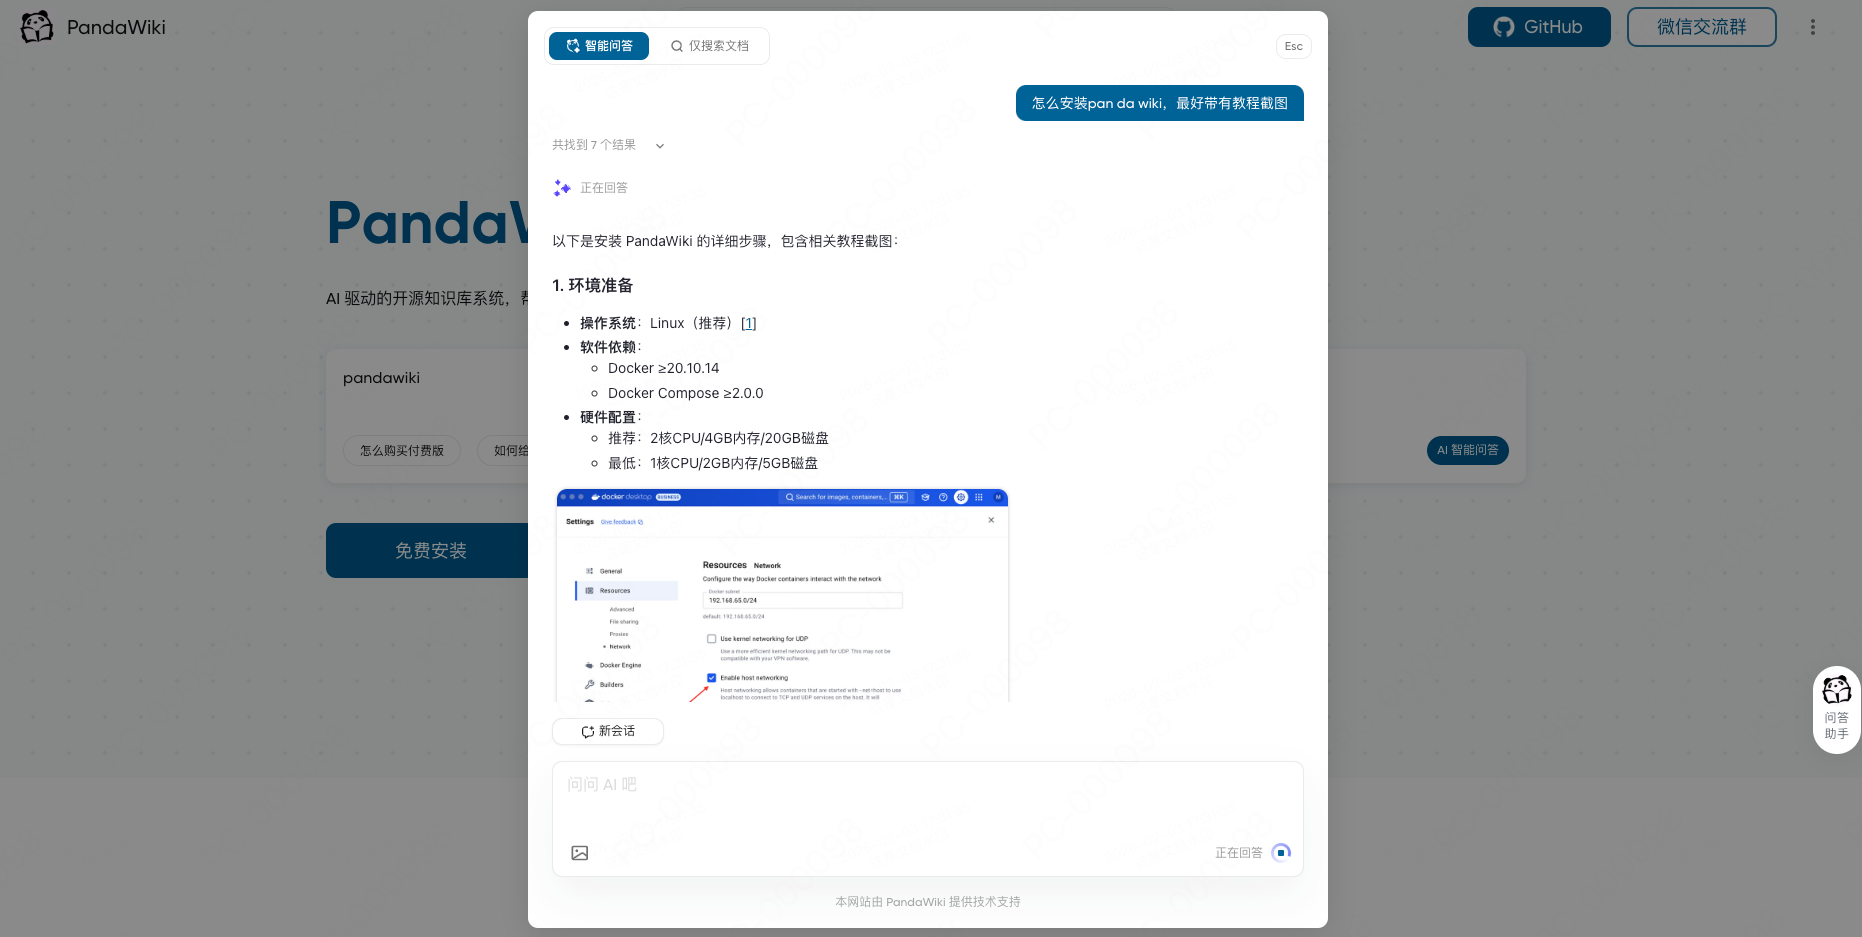The image size is (1862, 937).
Task: Click the sparkle 正在回答 icon
Action: pos(562,188)
